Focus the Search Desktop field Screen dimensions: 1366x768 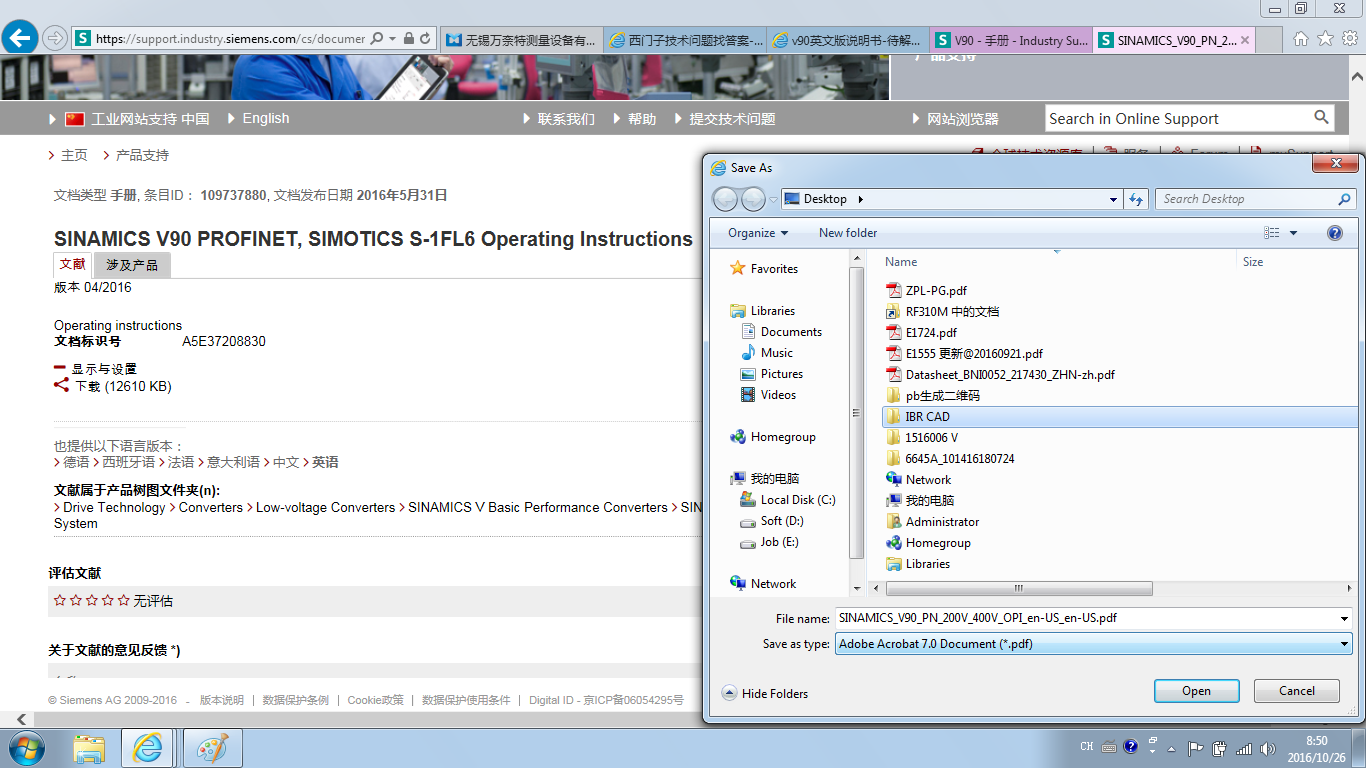[x=1246, y=199]
